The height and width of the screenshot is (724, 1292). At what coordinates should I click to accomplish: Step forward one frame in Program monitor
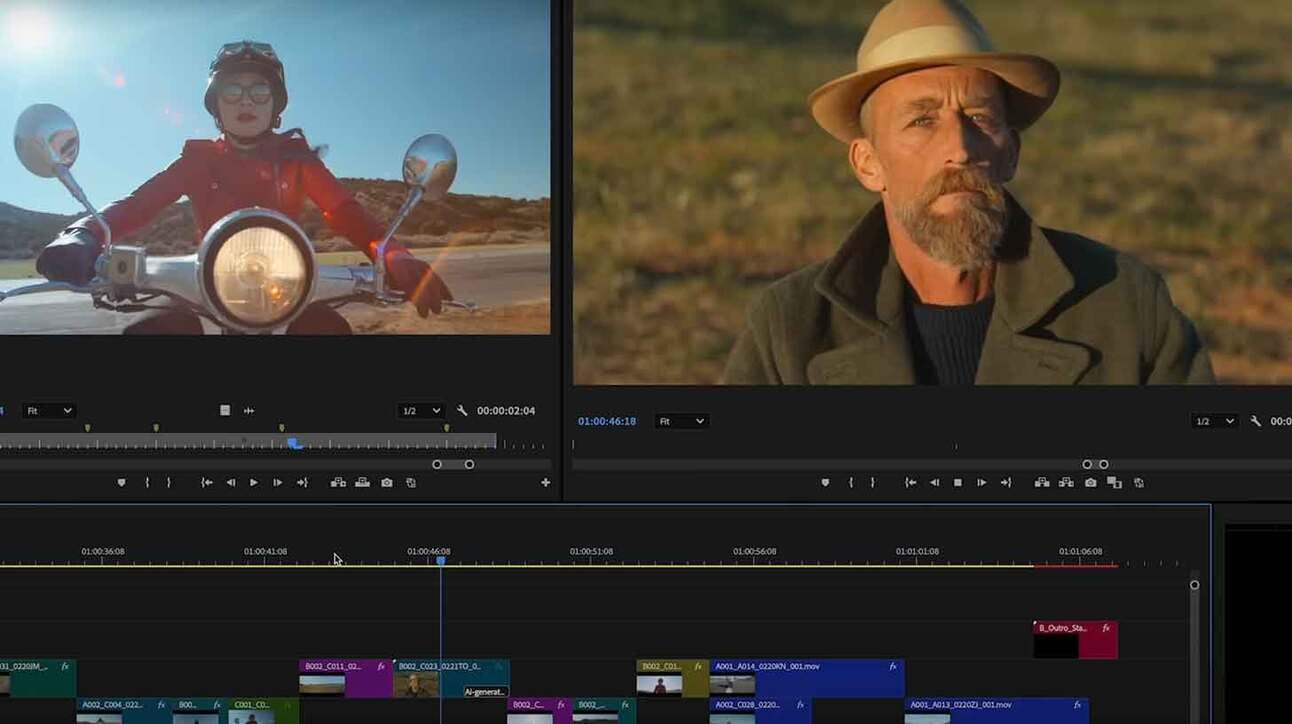click(981, 482)
